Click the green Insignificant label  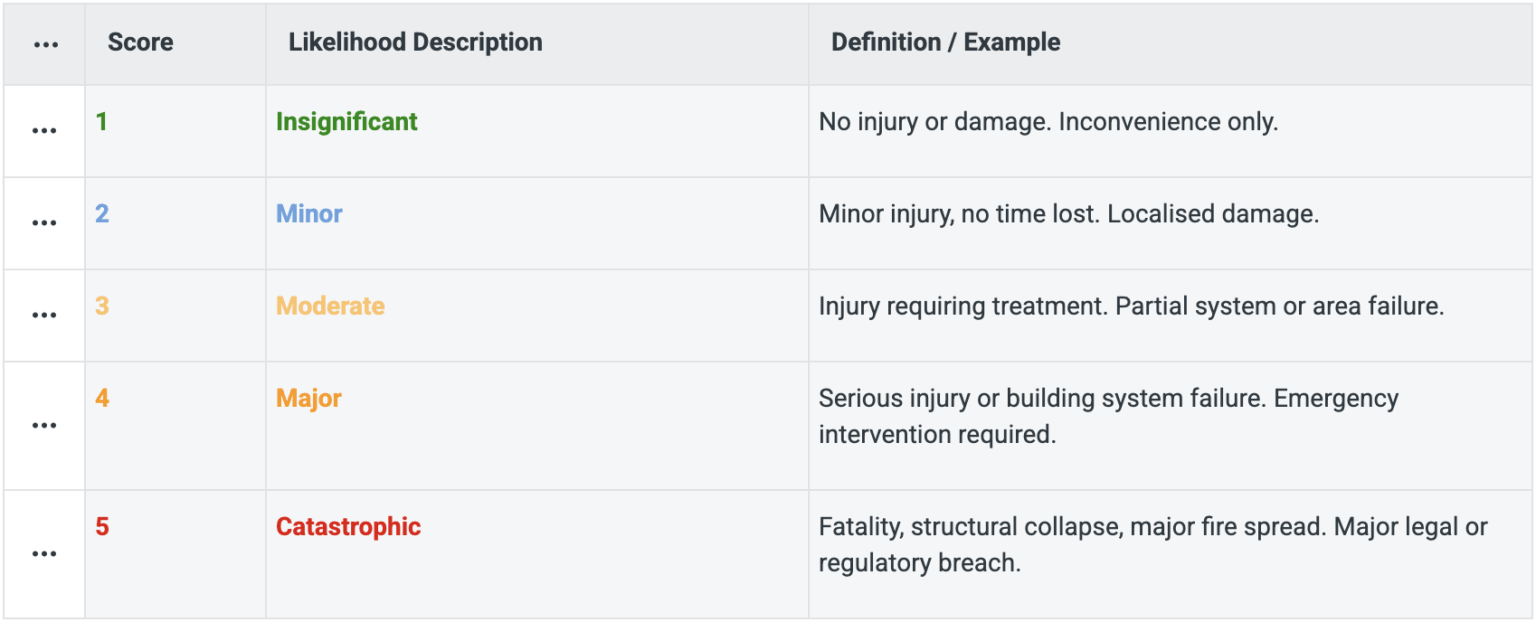(346, 121)
